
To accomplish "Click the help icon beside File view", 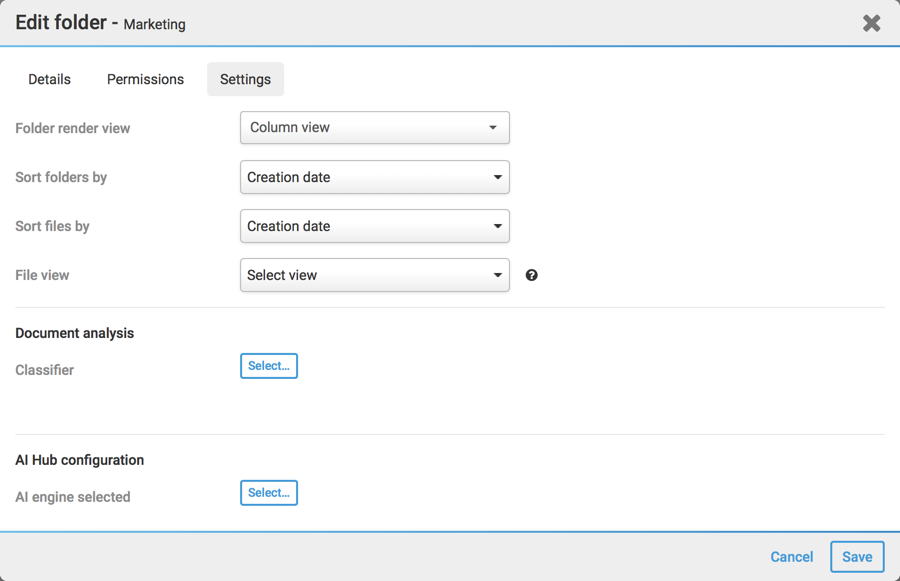I will click(x=532, y=275).
